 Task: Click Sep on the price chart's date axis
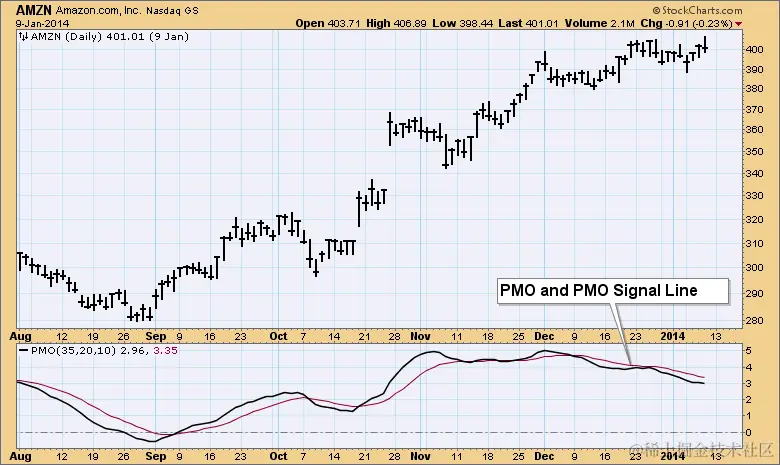156,337
